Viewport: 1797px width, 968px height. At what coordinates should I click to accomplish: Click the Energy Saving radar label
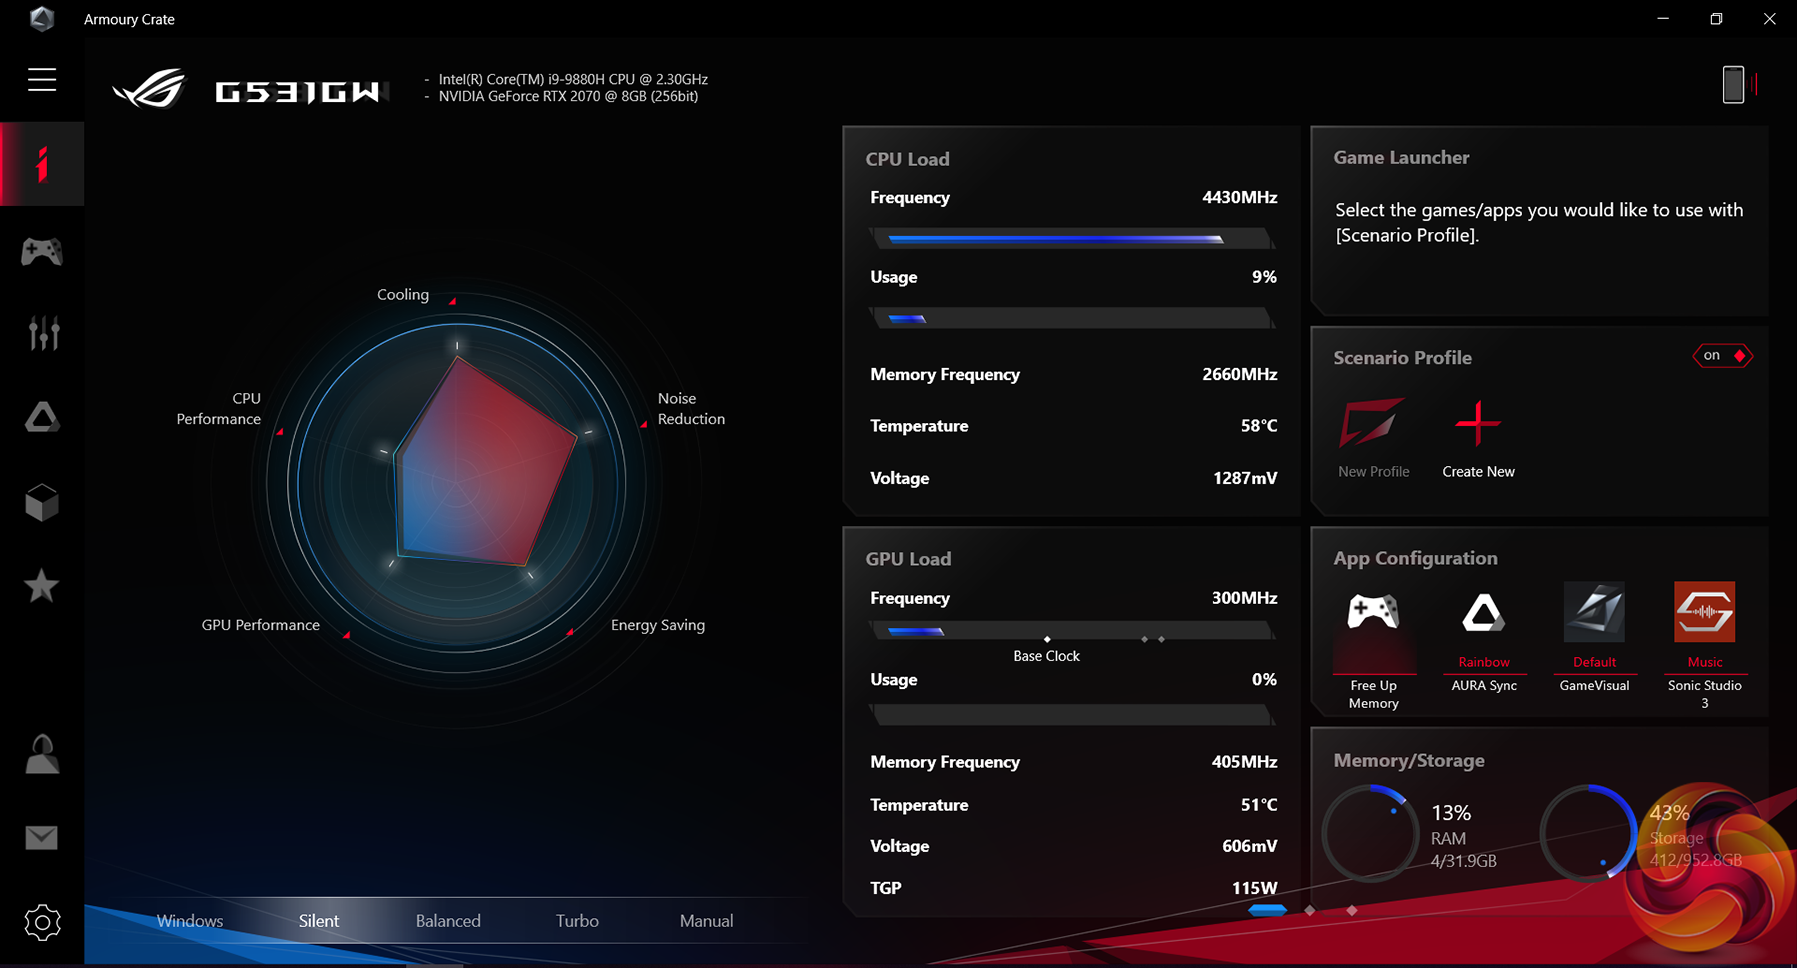pos(658,625)
